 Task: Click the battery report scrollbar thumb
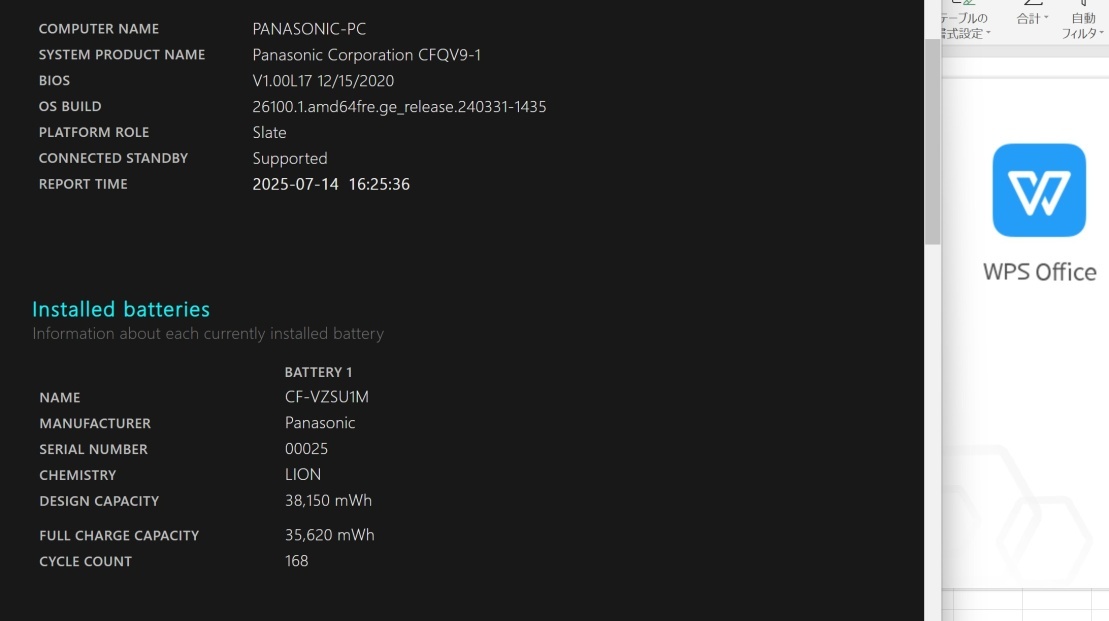(x=932, y=141)
